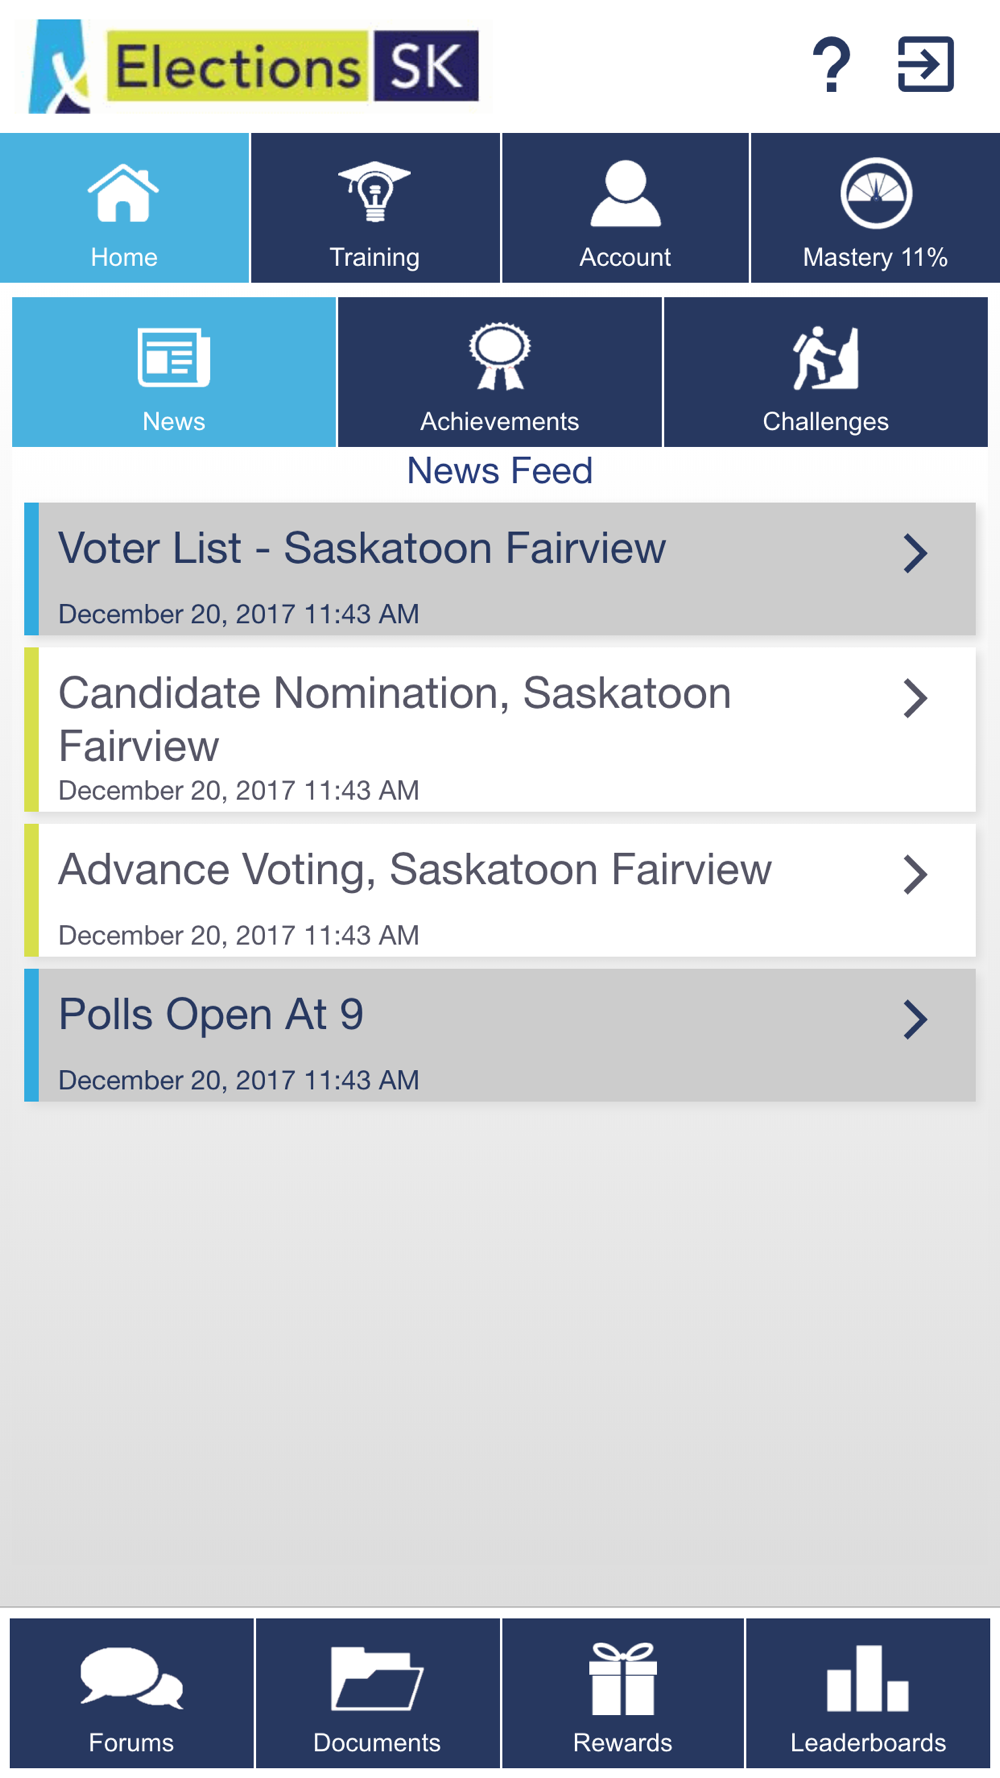Click the logout arrow icon
This screenshot has width=1000, height=1778.
pos(925,65)
